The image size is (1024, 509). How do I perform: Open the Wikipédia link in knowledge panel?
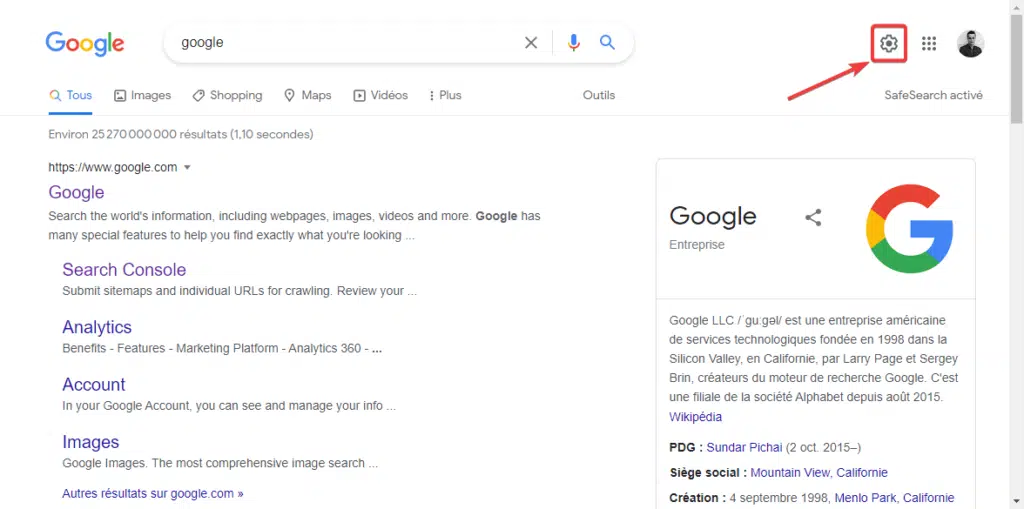tap(696, 417)
